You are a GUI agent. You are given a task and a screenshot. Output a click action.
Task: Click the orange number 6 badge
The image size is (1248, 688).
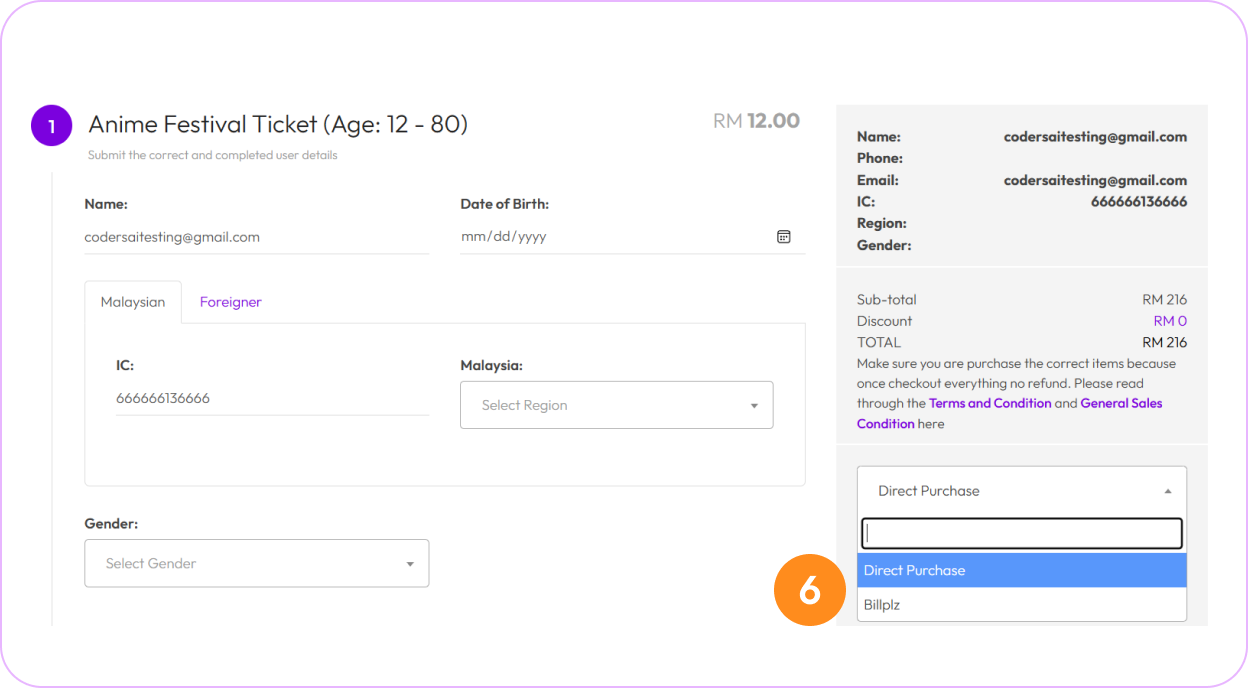(809, 590)
